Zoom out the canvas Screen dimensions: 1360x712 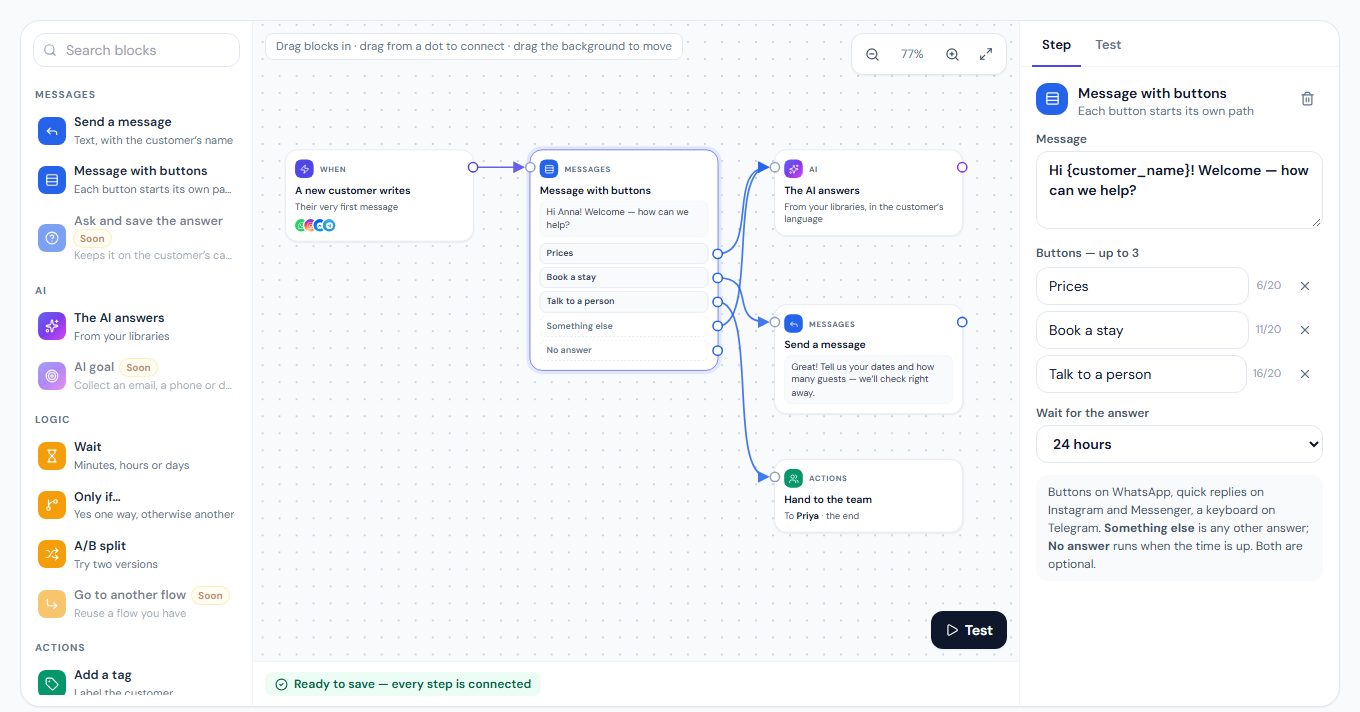pos(872,54)
